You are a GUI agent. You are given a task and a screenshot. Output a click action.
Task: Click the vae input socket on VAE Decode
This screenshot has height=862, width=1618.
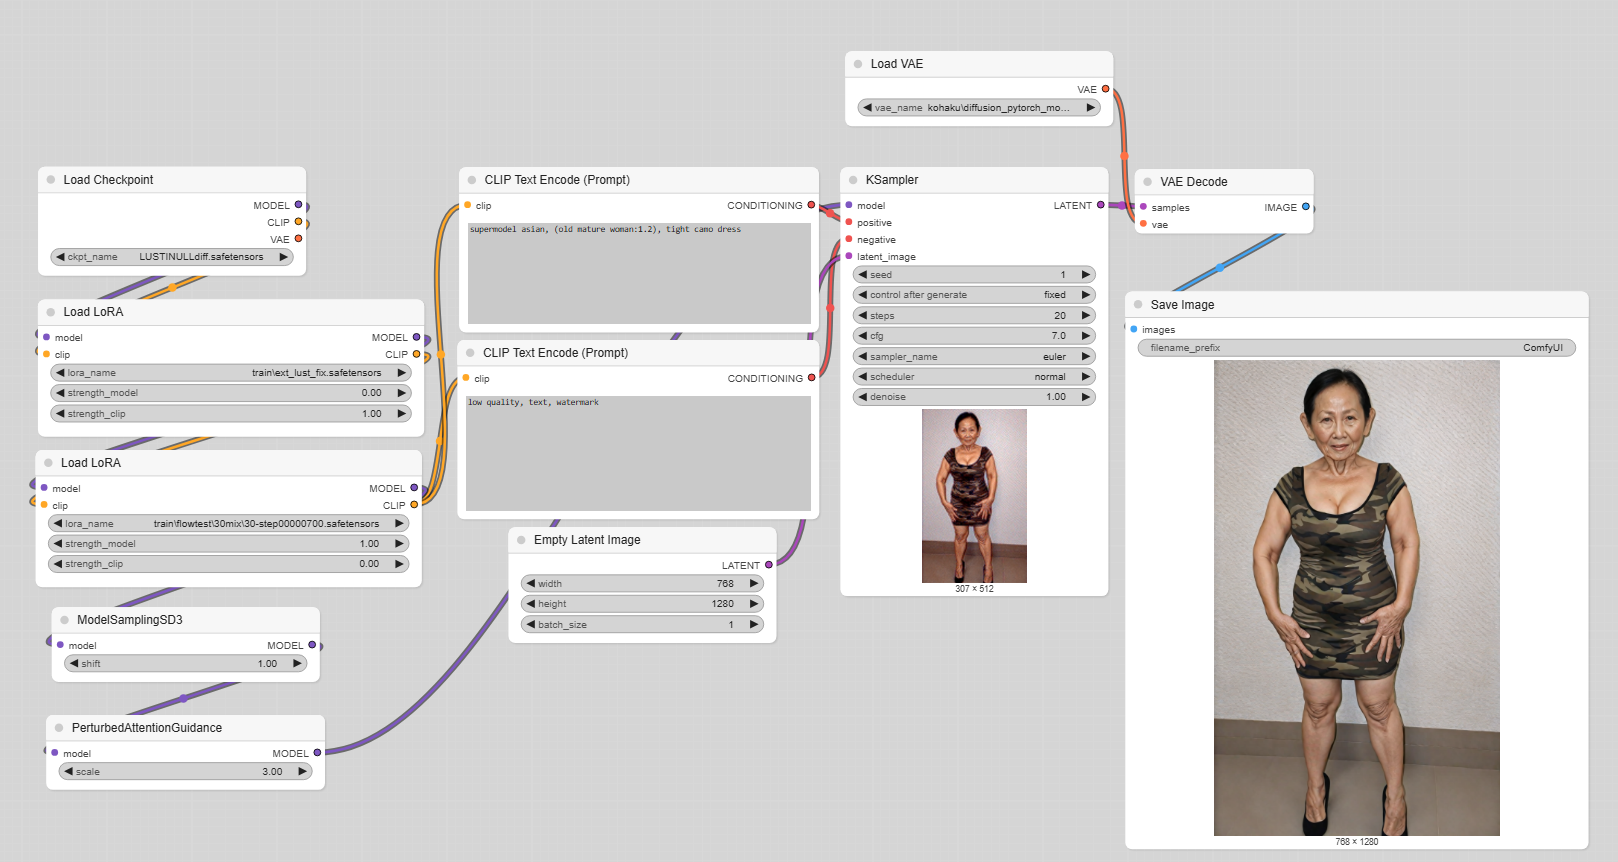coord(1143,224)
